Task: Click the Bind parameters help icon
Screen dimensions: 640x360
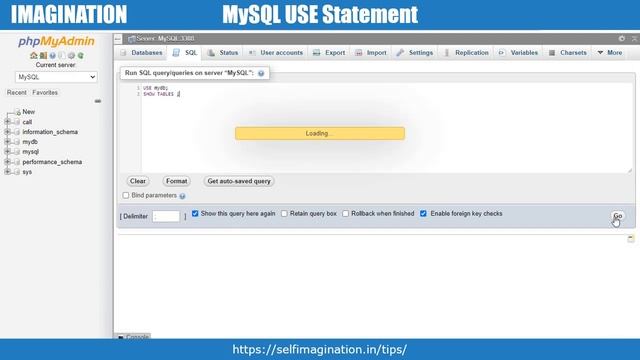Action: (182, 196)
